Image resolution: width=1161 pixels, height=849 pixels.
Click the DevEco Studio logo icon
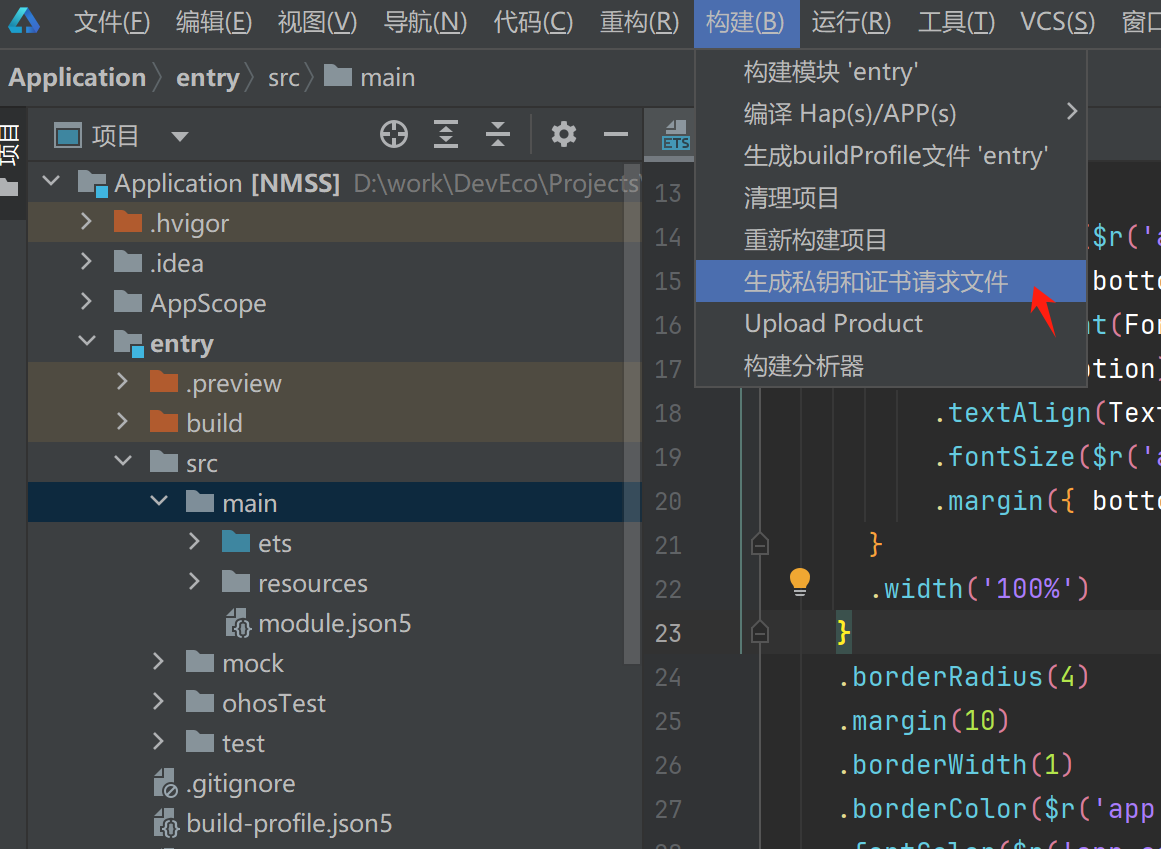24,20
